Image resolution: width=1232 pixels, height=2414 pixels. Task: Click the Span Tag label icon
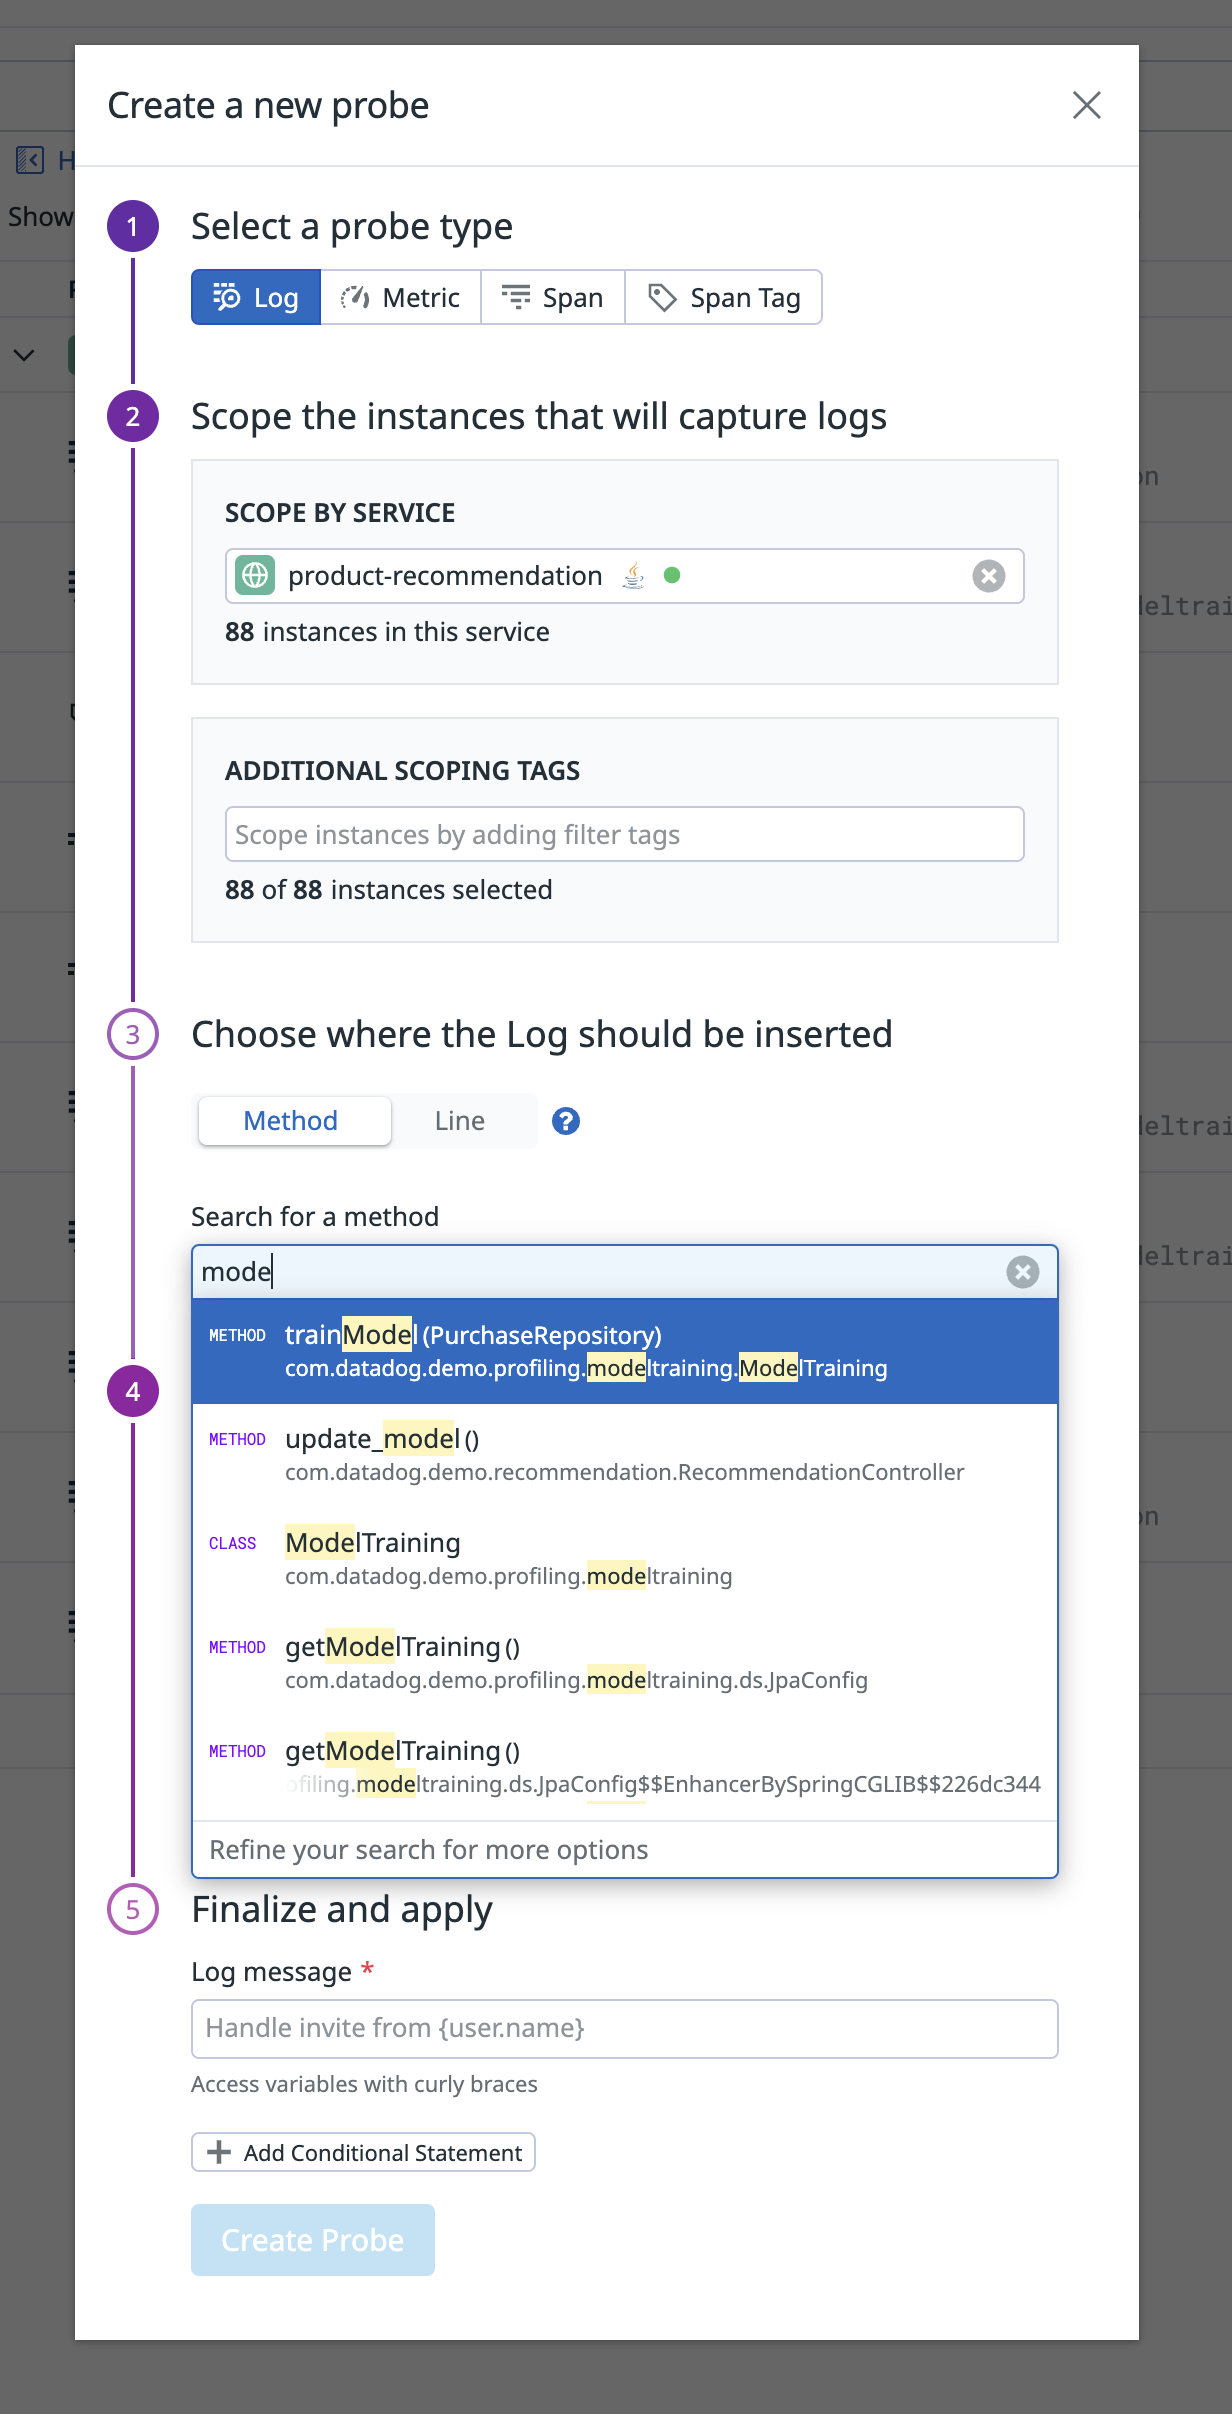pyautogui.click(x=662, y=296)
